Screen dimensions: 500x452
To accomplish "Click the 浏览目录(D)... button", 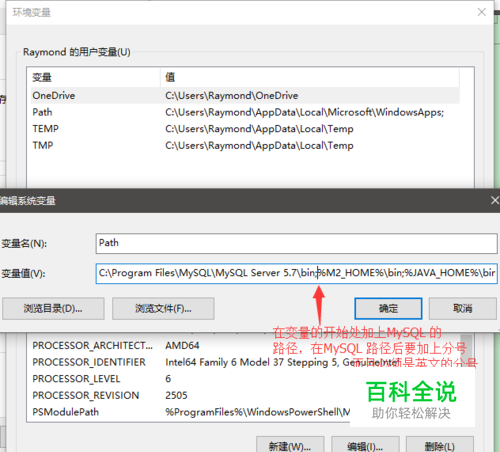I will [53, 309].
